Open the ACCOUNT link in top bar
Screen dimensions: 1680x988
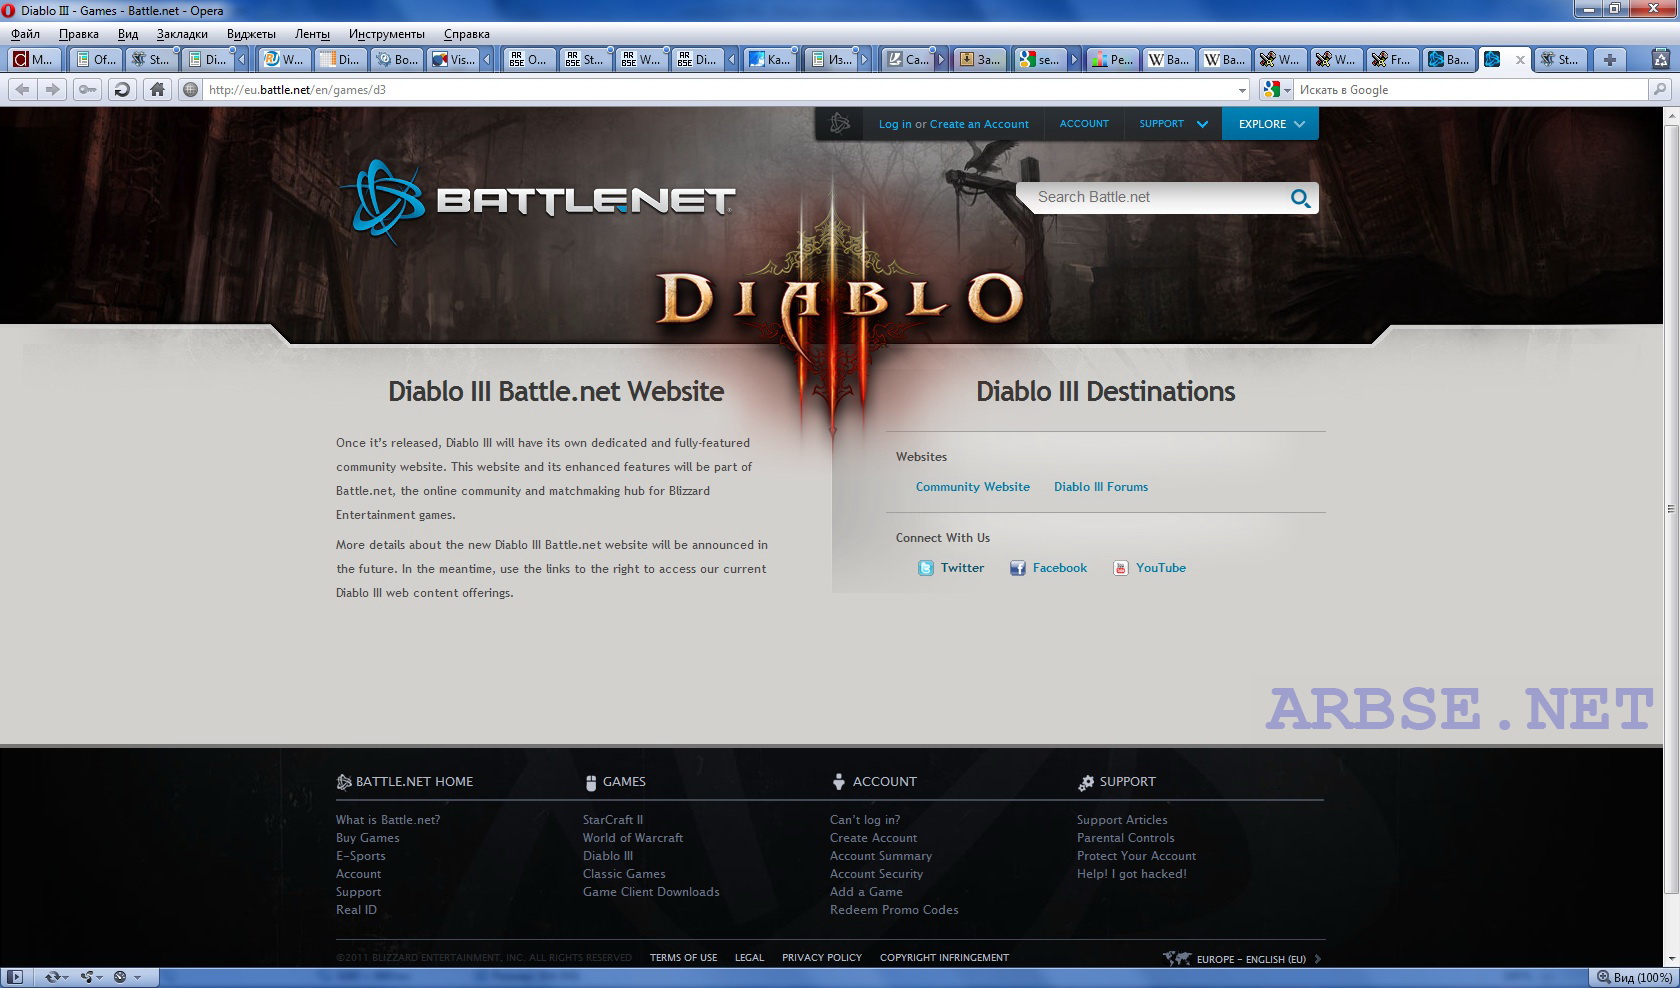[x=1084, y=124]
